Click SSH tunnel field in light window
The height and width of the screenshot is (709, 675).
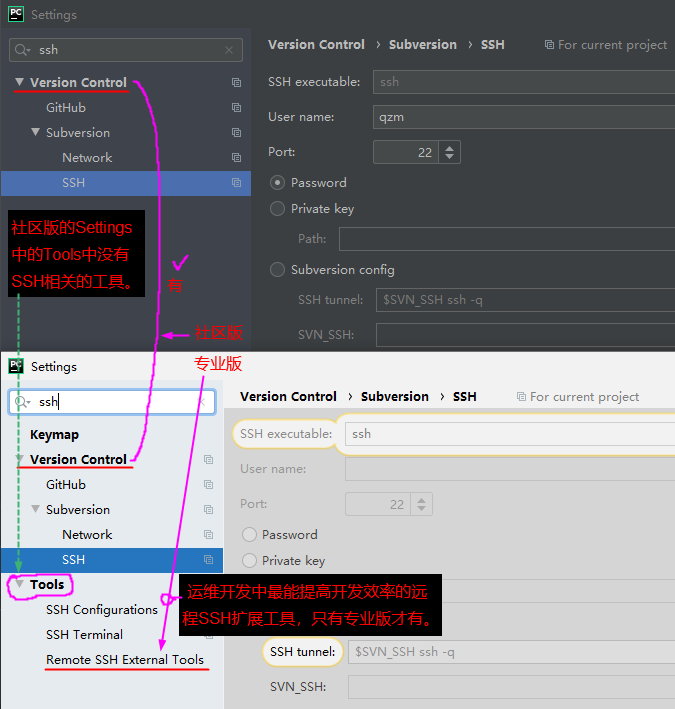click(x=511, y=652)
